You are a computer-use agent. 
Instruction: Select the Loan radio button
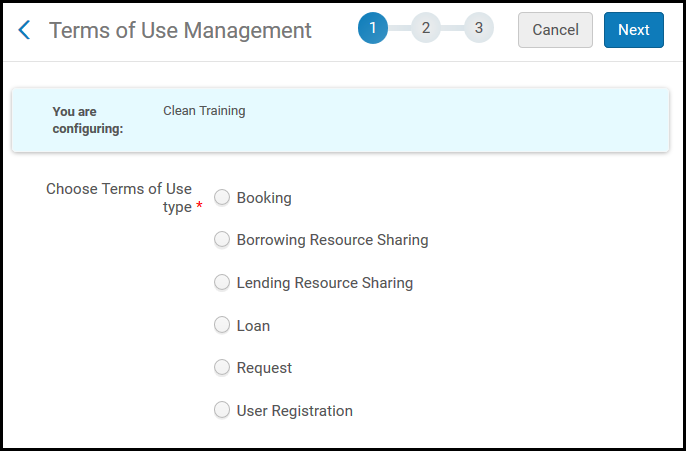pyautogui.click(x=222, y=325)
